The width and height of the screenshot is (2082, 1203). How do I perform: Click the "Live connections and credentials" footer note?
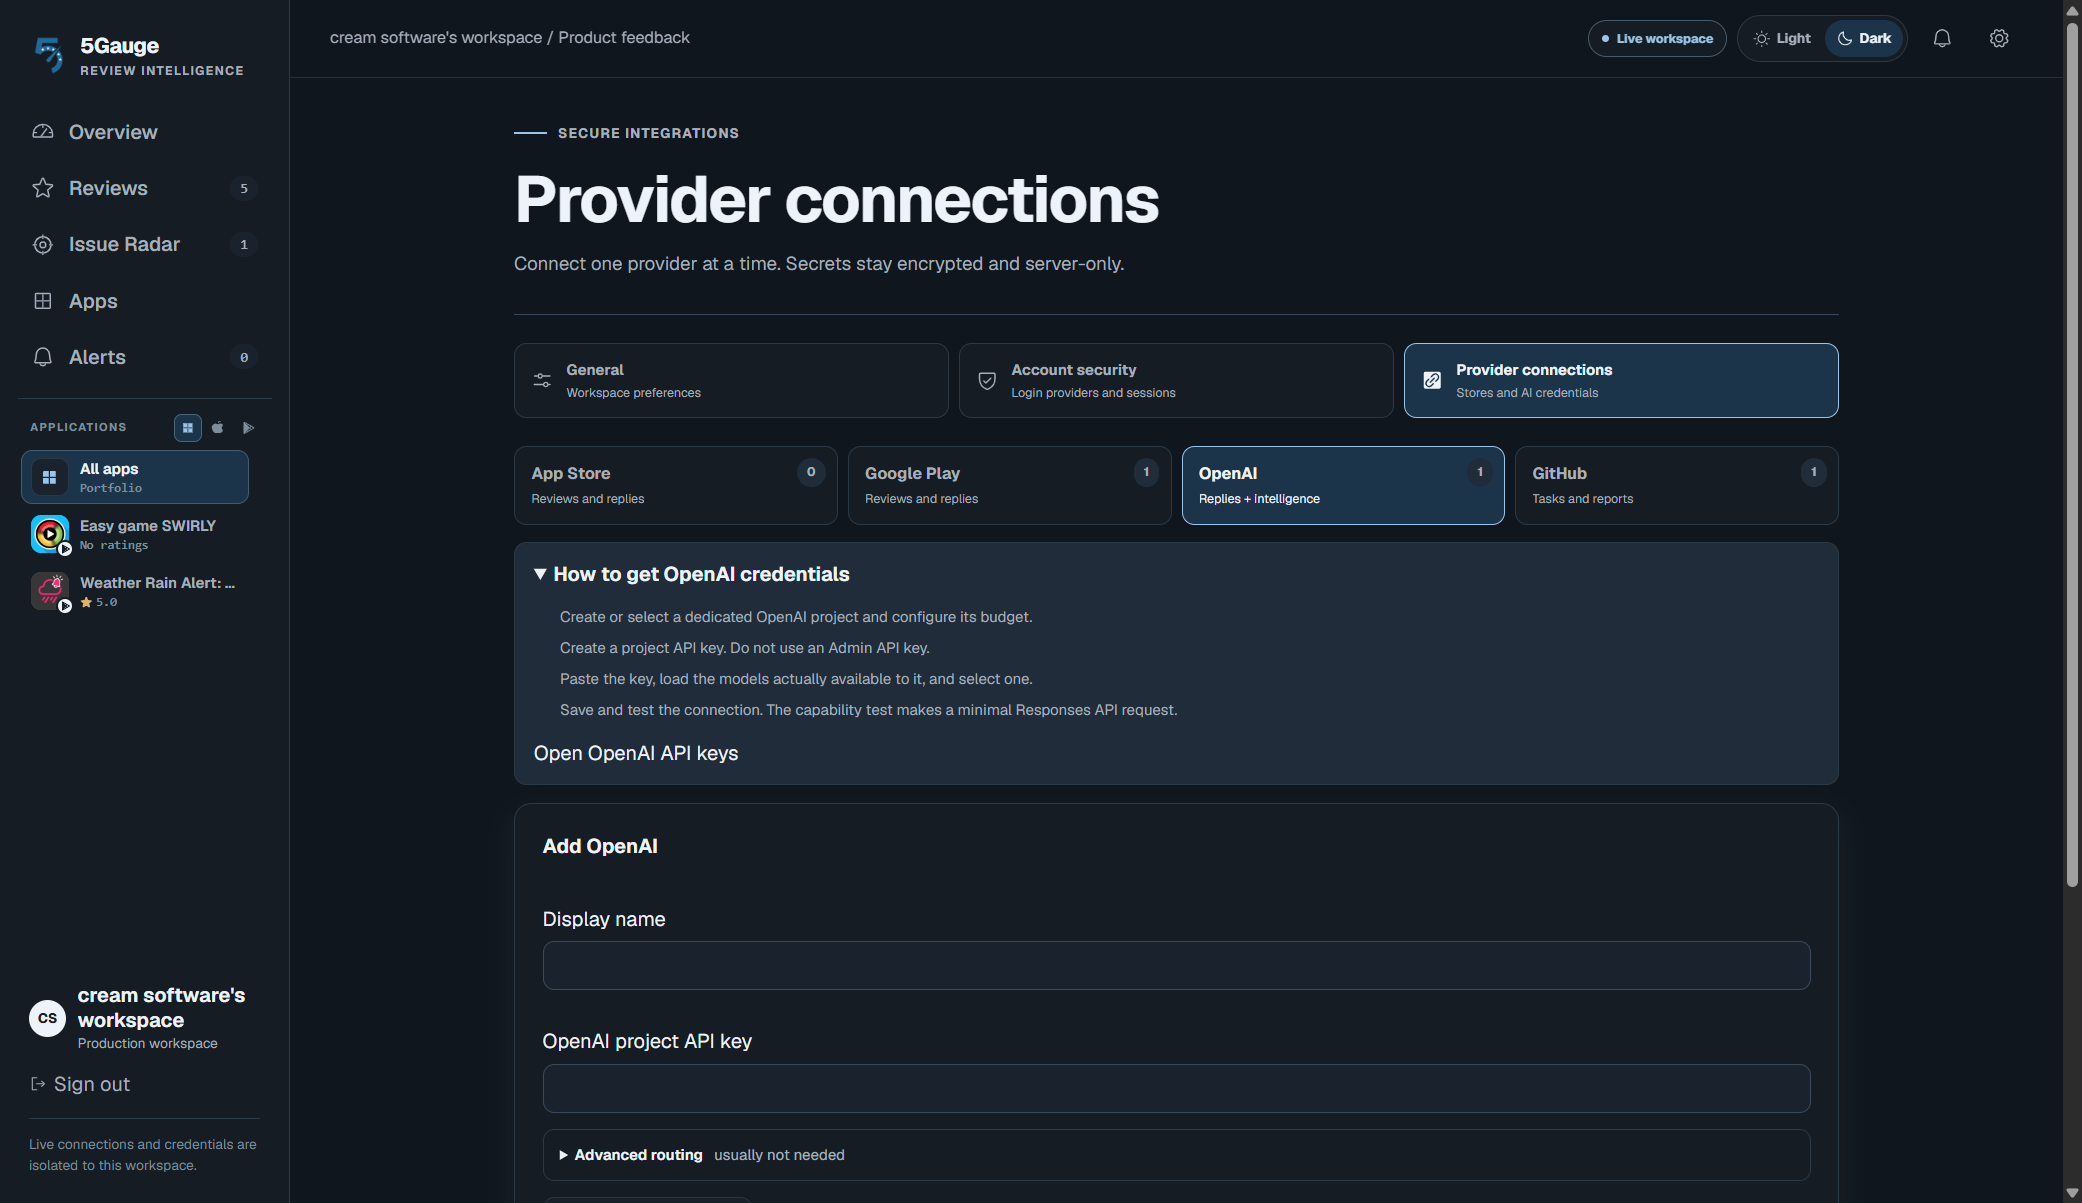[143, 1155]
